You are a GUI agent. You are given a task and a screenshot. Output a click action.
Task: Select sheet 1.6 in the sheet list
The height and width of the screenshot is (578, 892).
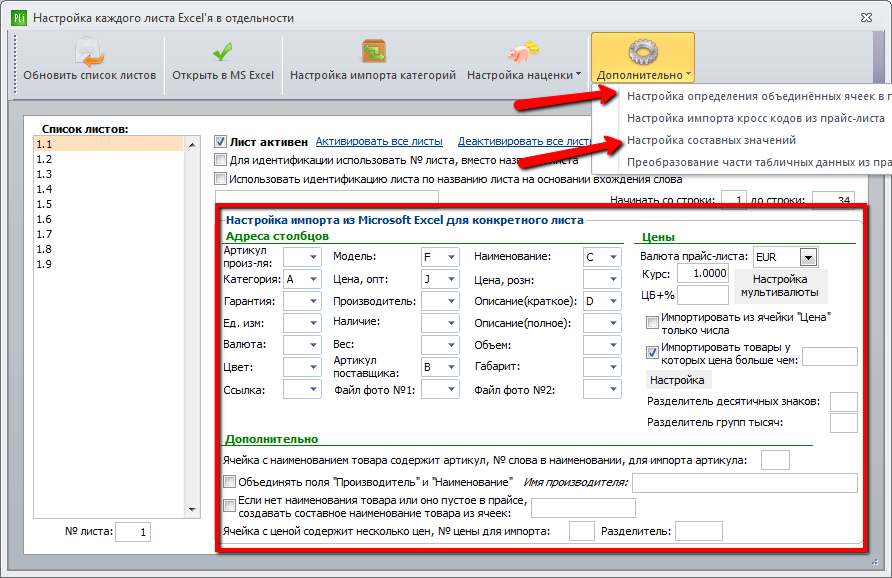[108, 219]
